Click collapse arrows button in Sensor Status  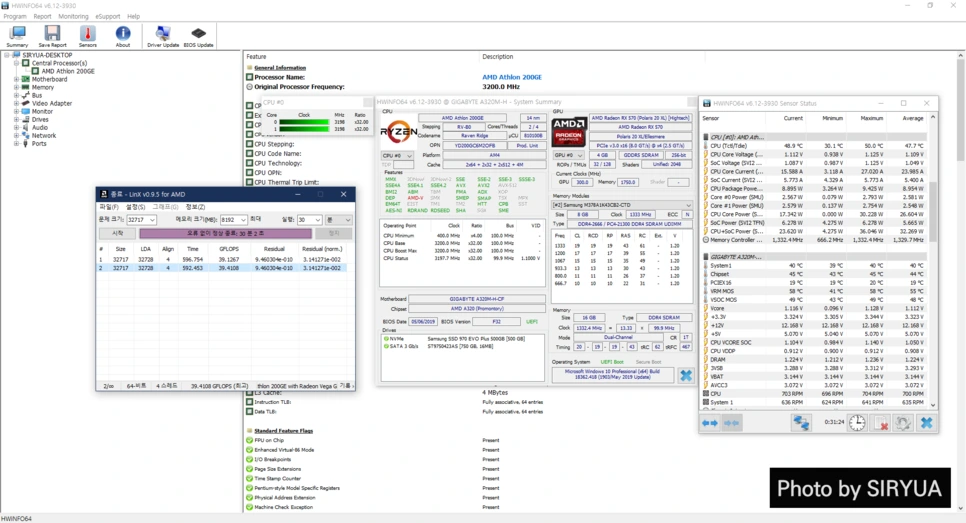[x=731, y=423]
